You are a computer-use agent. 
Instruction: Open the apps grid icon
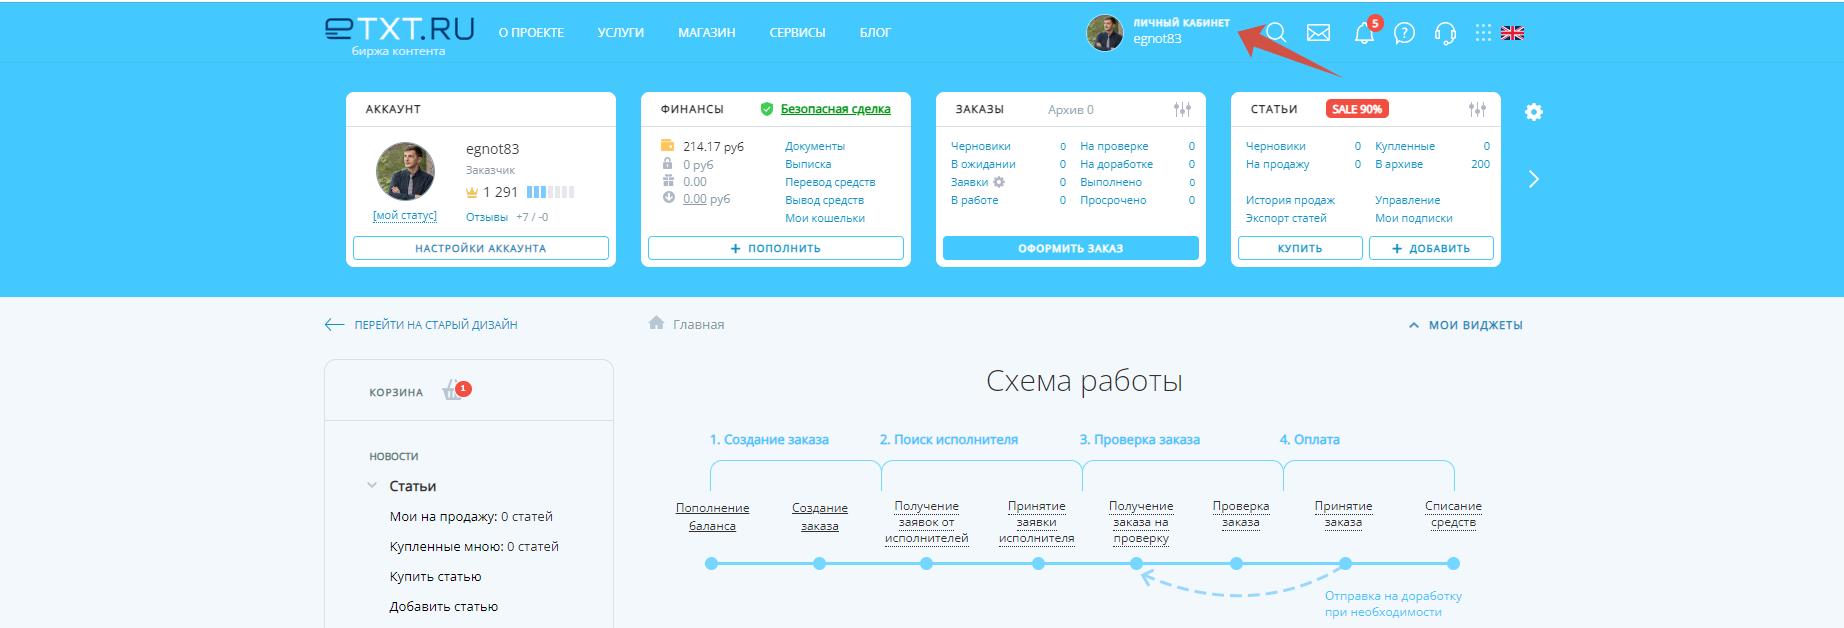point(1483,33)
